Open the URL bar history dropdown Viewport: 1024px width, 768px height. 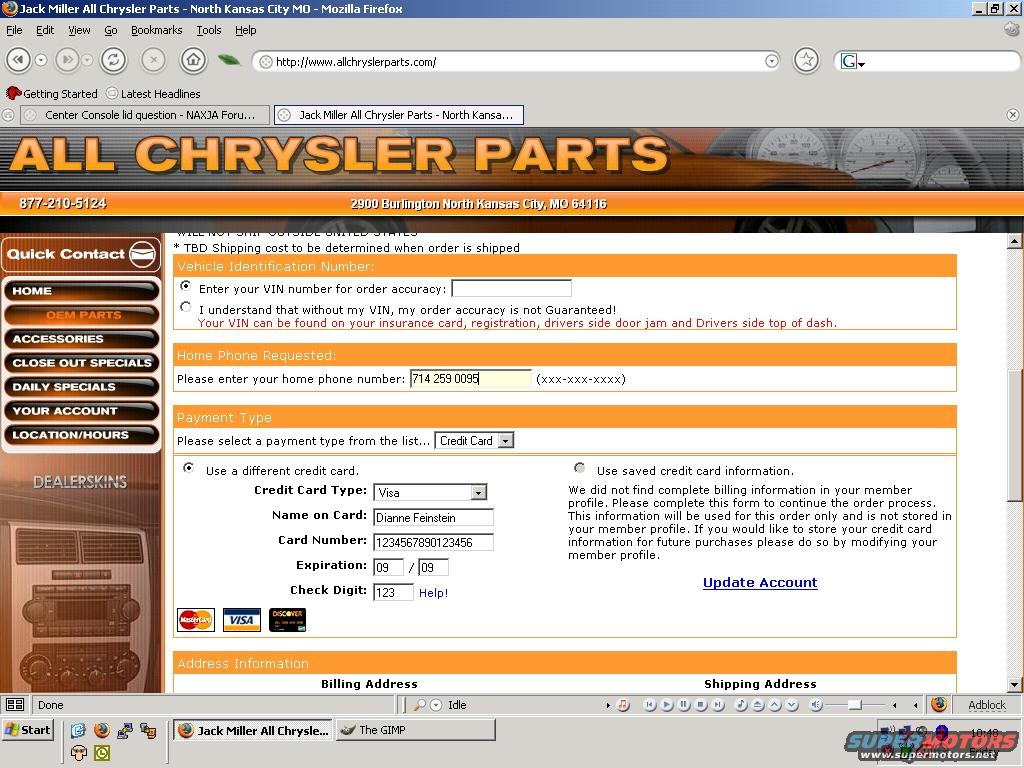pyautogui.click(x=771, y=62)
